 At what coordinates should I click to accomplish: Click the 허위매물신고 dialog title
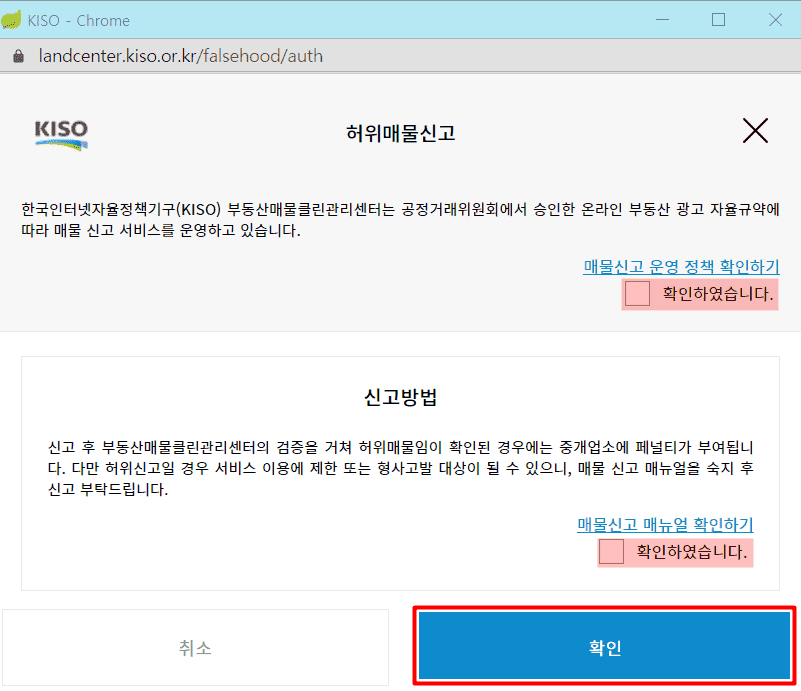[x=400, y=133]
